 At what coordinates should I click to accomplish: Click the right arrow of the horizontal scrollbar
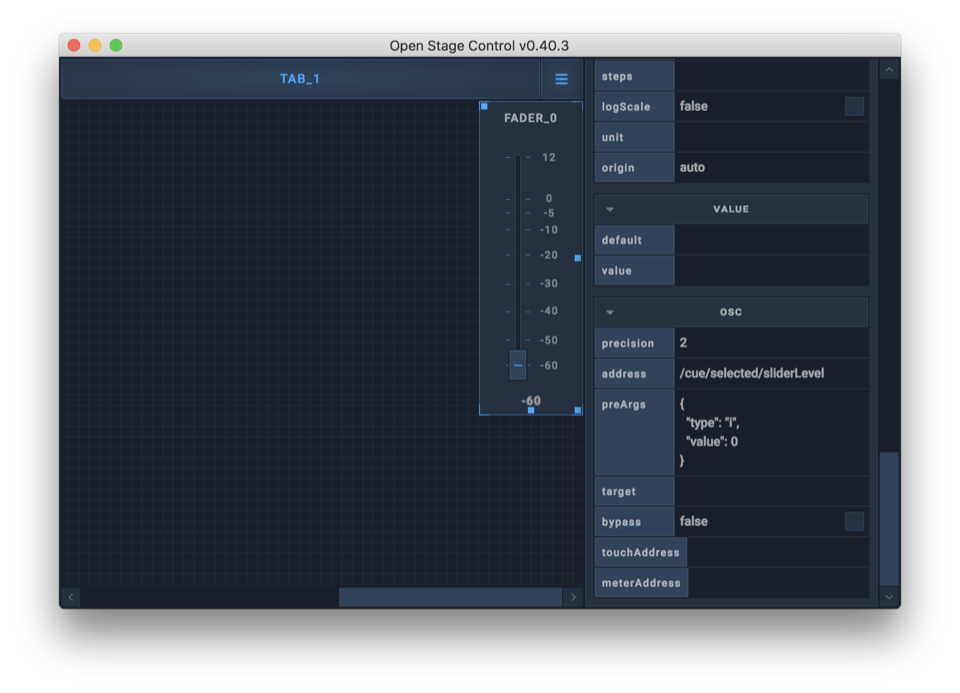coord(573,597)
